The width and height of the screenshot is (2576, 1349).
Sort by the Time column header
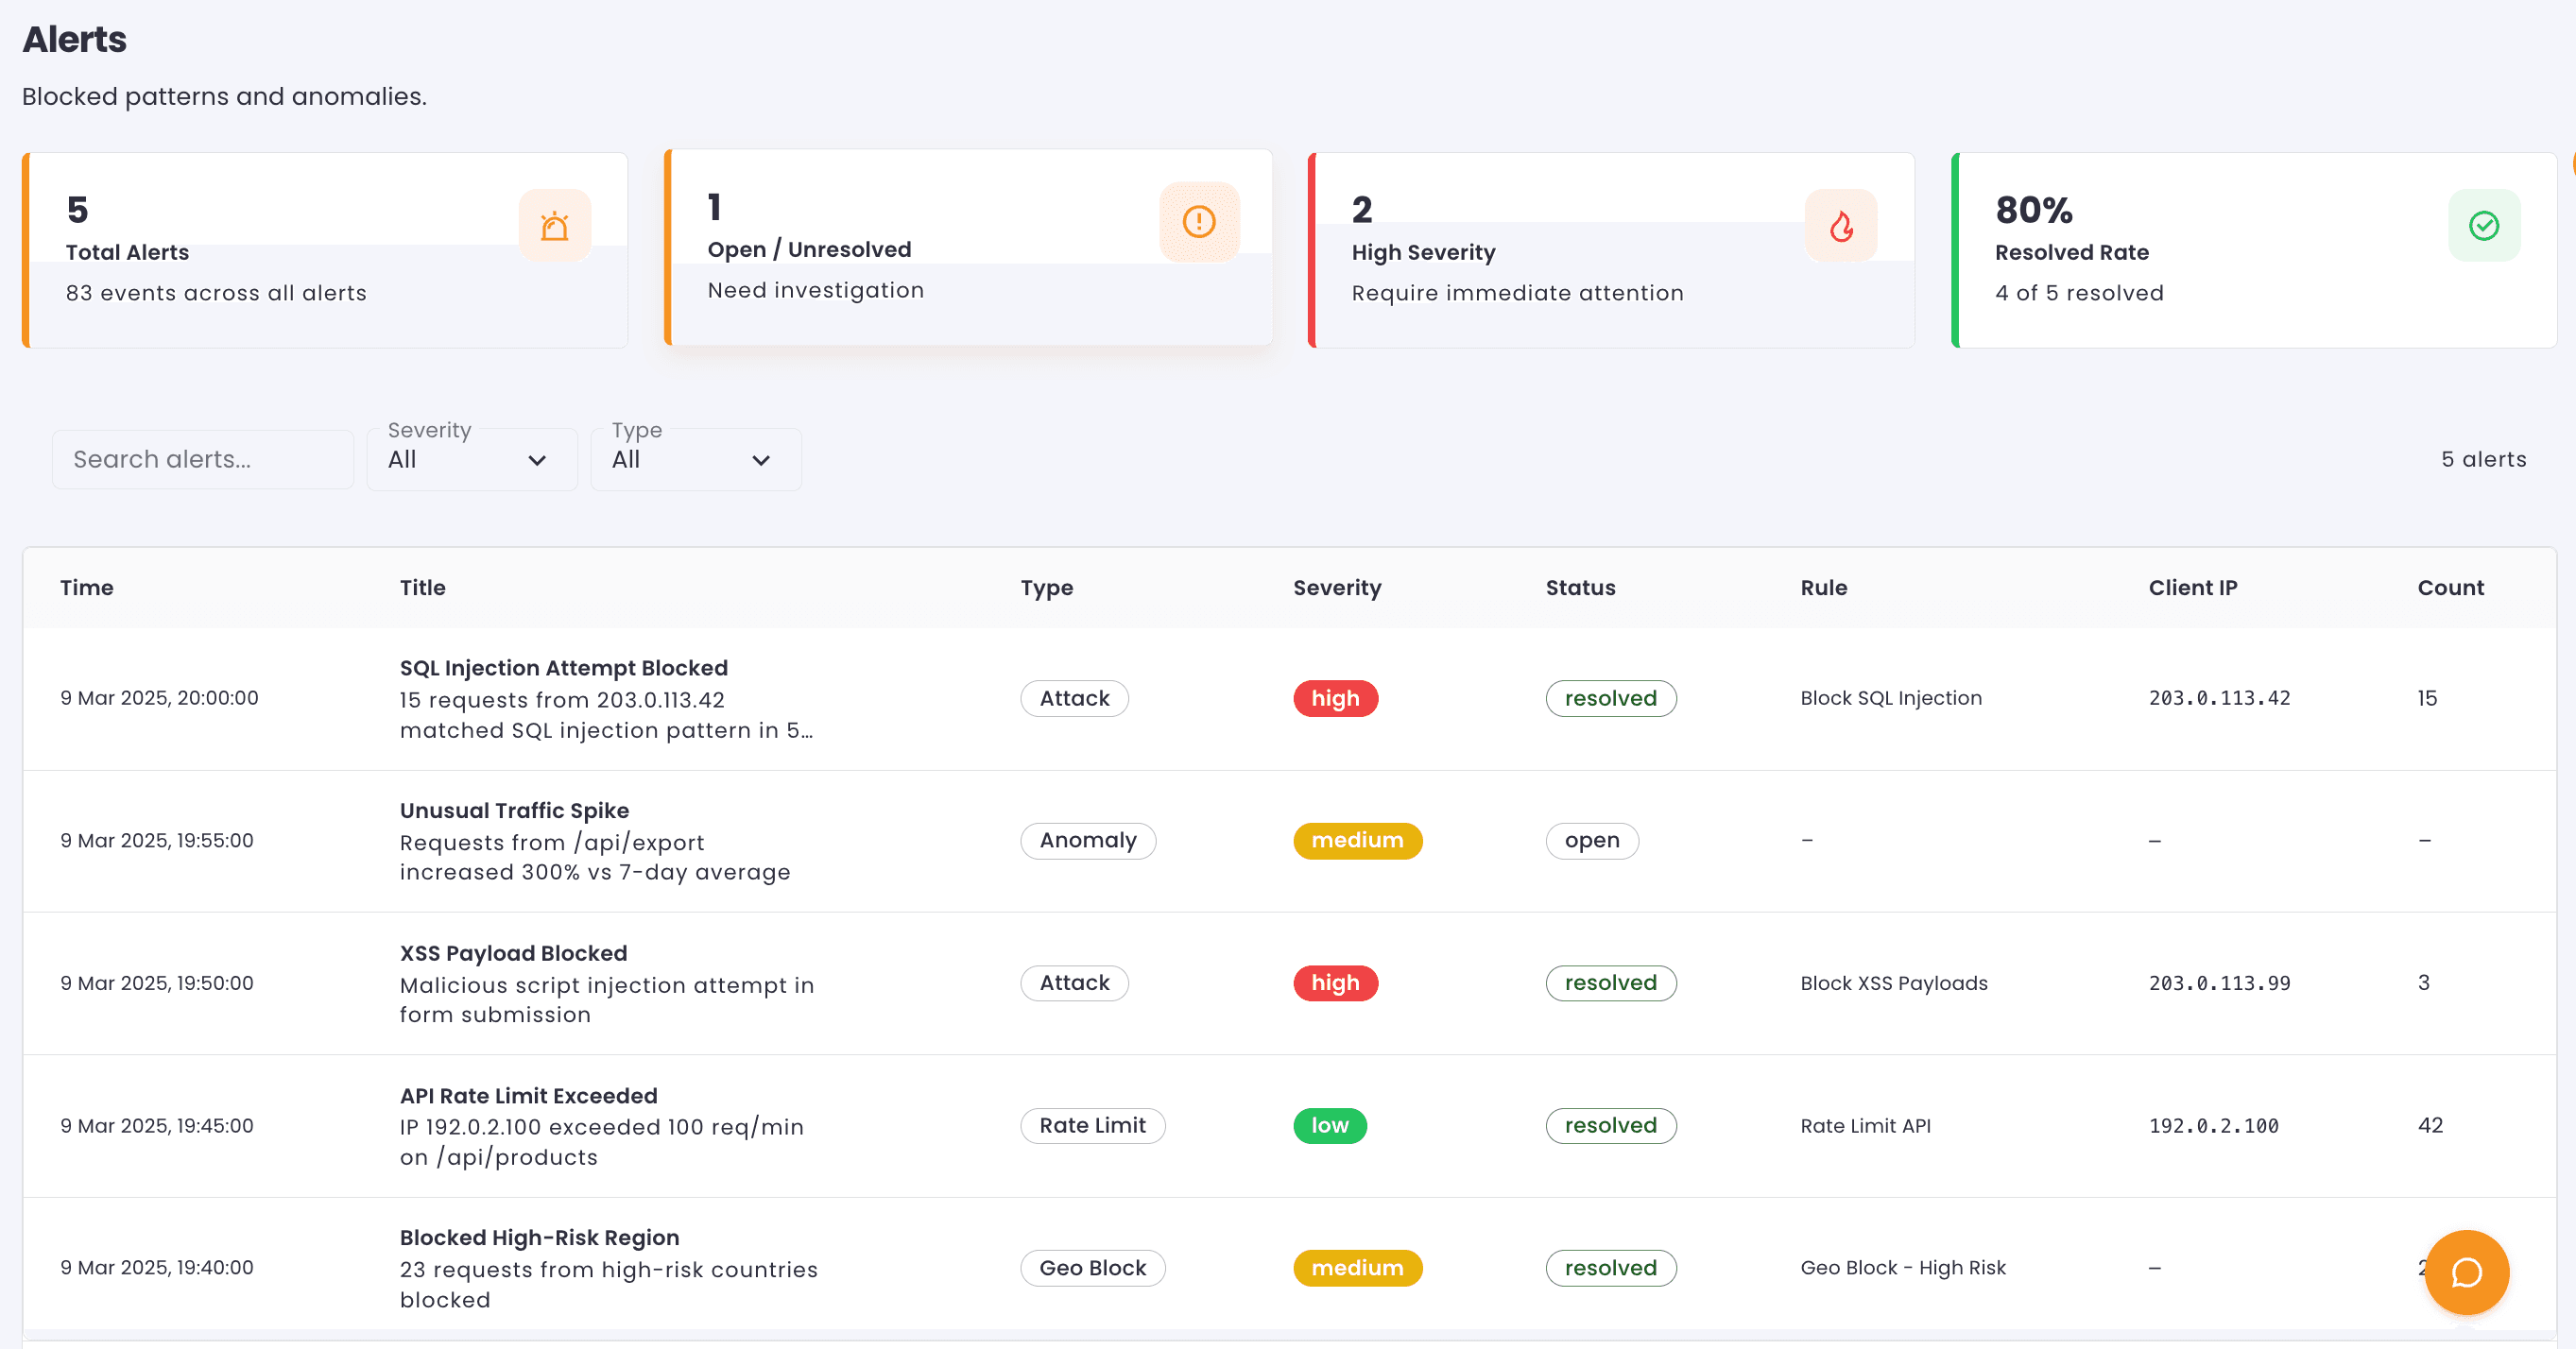click(x=87, y=588)
